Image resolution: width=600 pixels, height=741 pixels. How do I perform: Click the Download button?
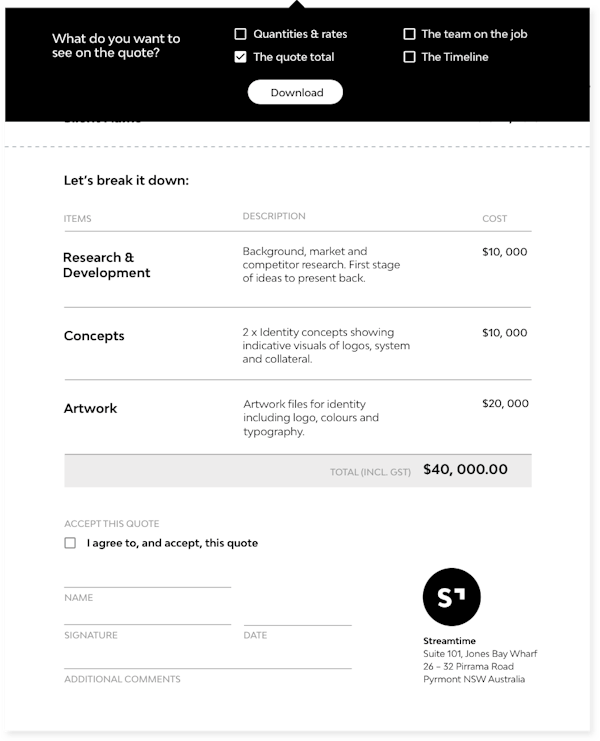[295, 92]
